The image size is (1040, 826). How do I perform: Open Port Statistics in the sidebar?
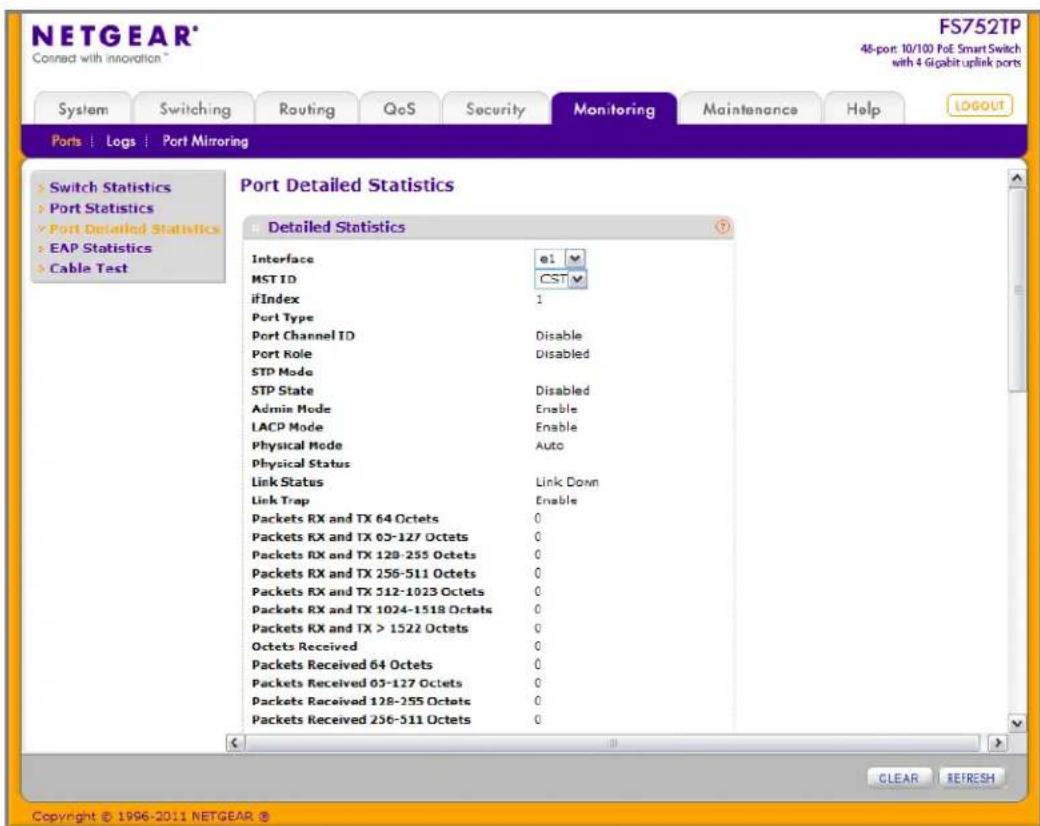(x=101, y=208)
